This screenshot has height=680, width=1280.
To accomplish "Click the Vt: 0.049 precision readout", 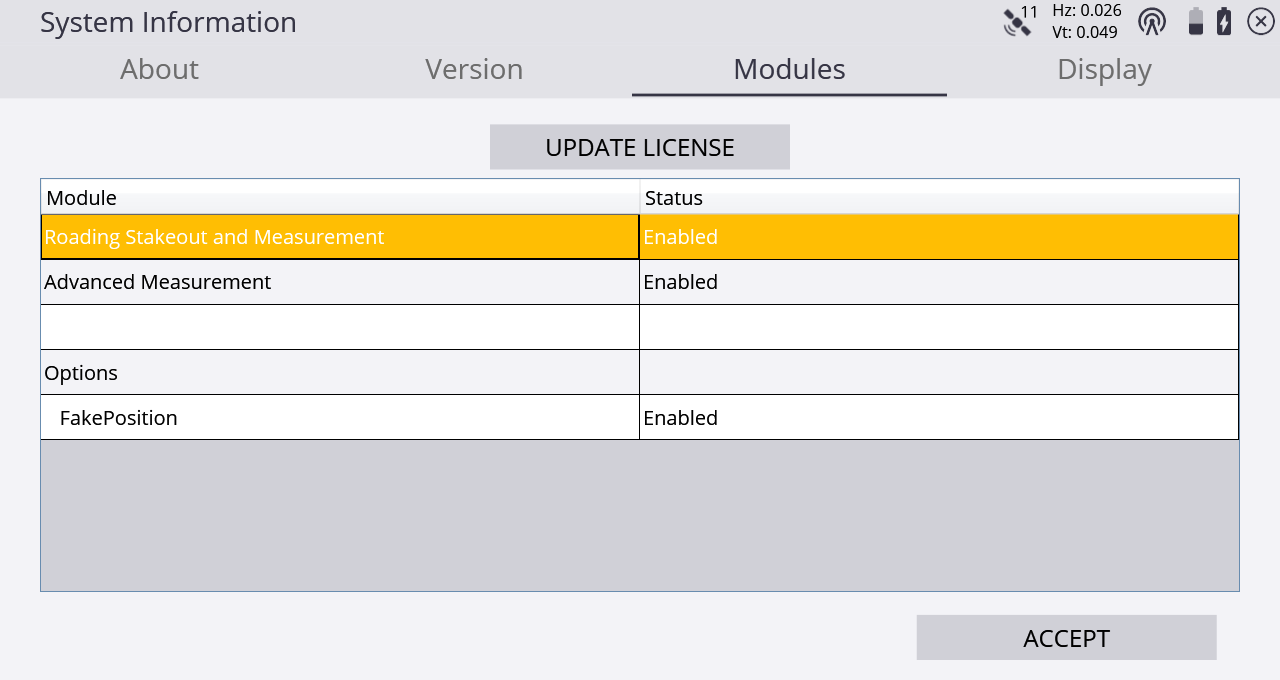I will click(x=1085, y=32).
